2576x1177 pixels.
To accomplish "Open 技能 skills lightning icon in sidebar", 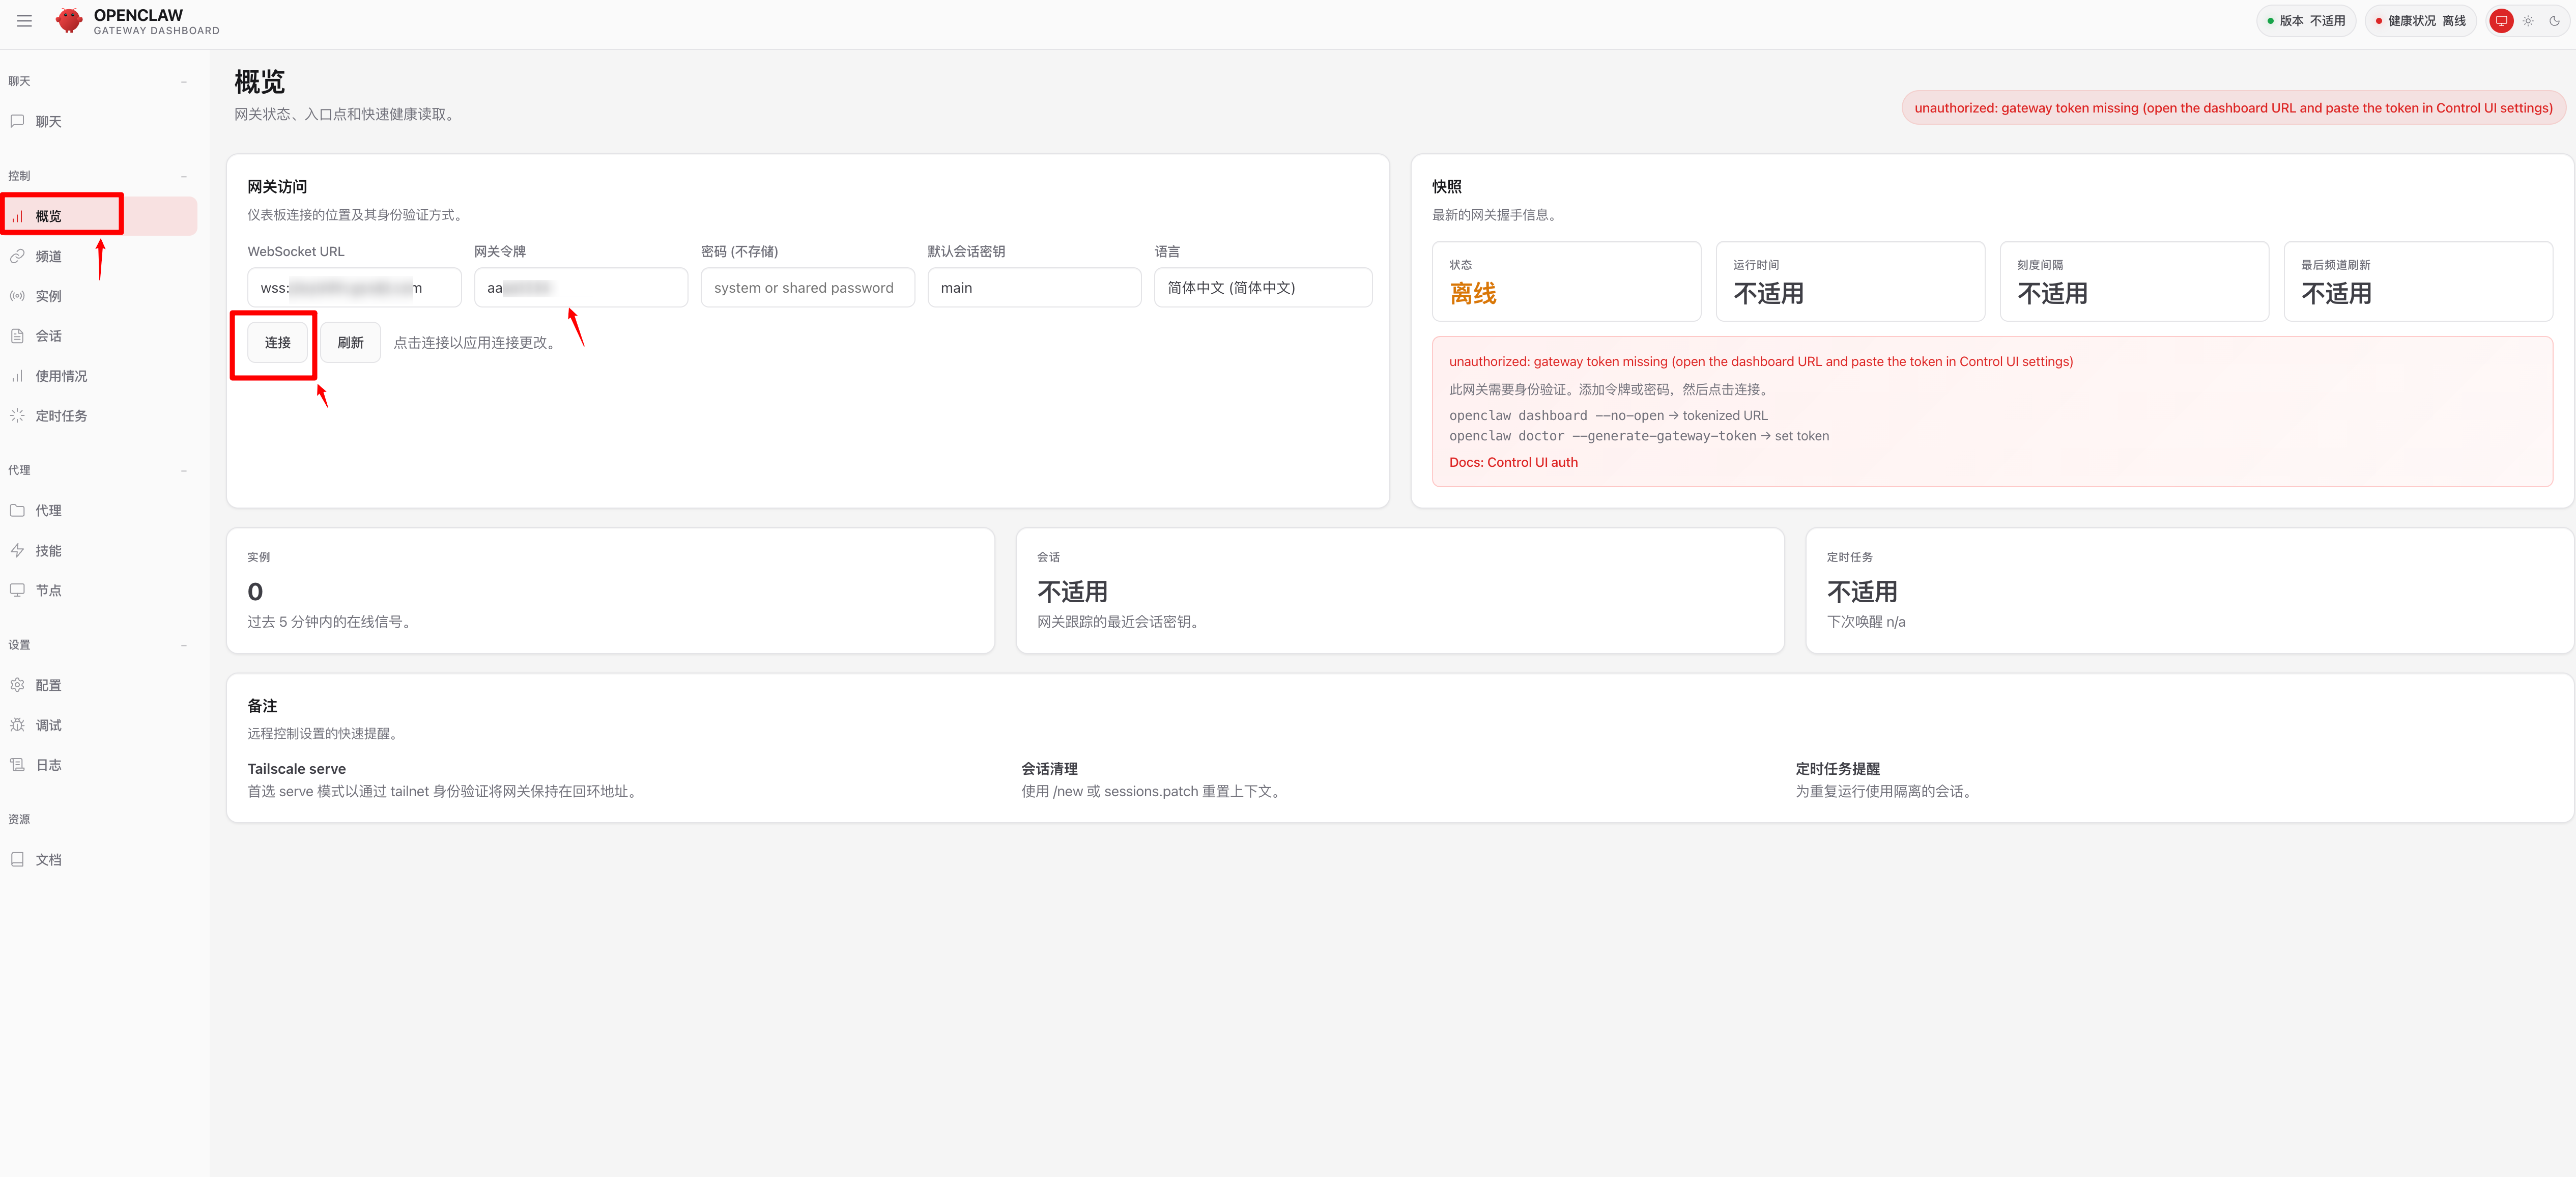I will pos(17,551).
